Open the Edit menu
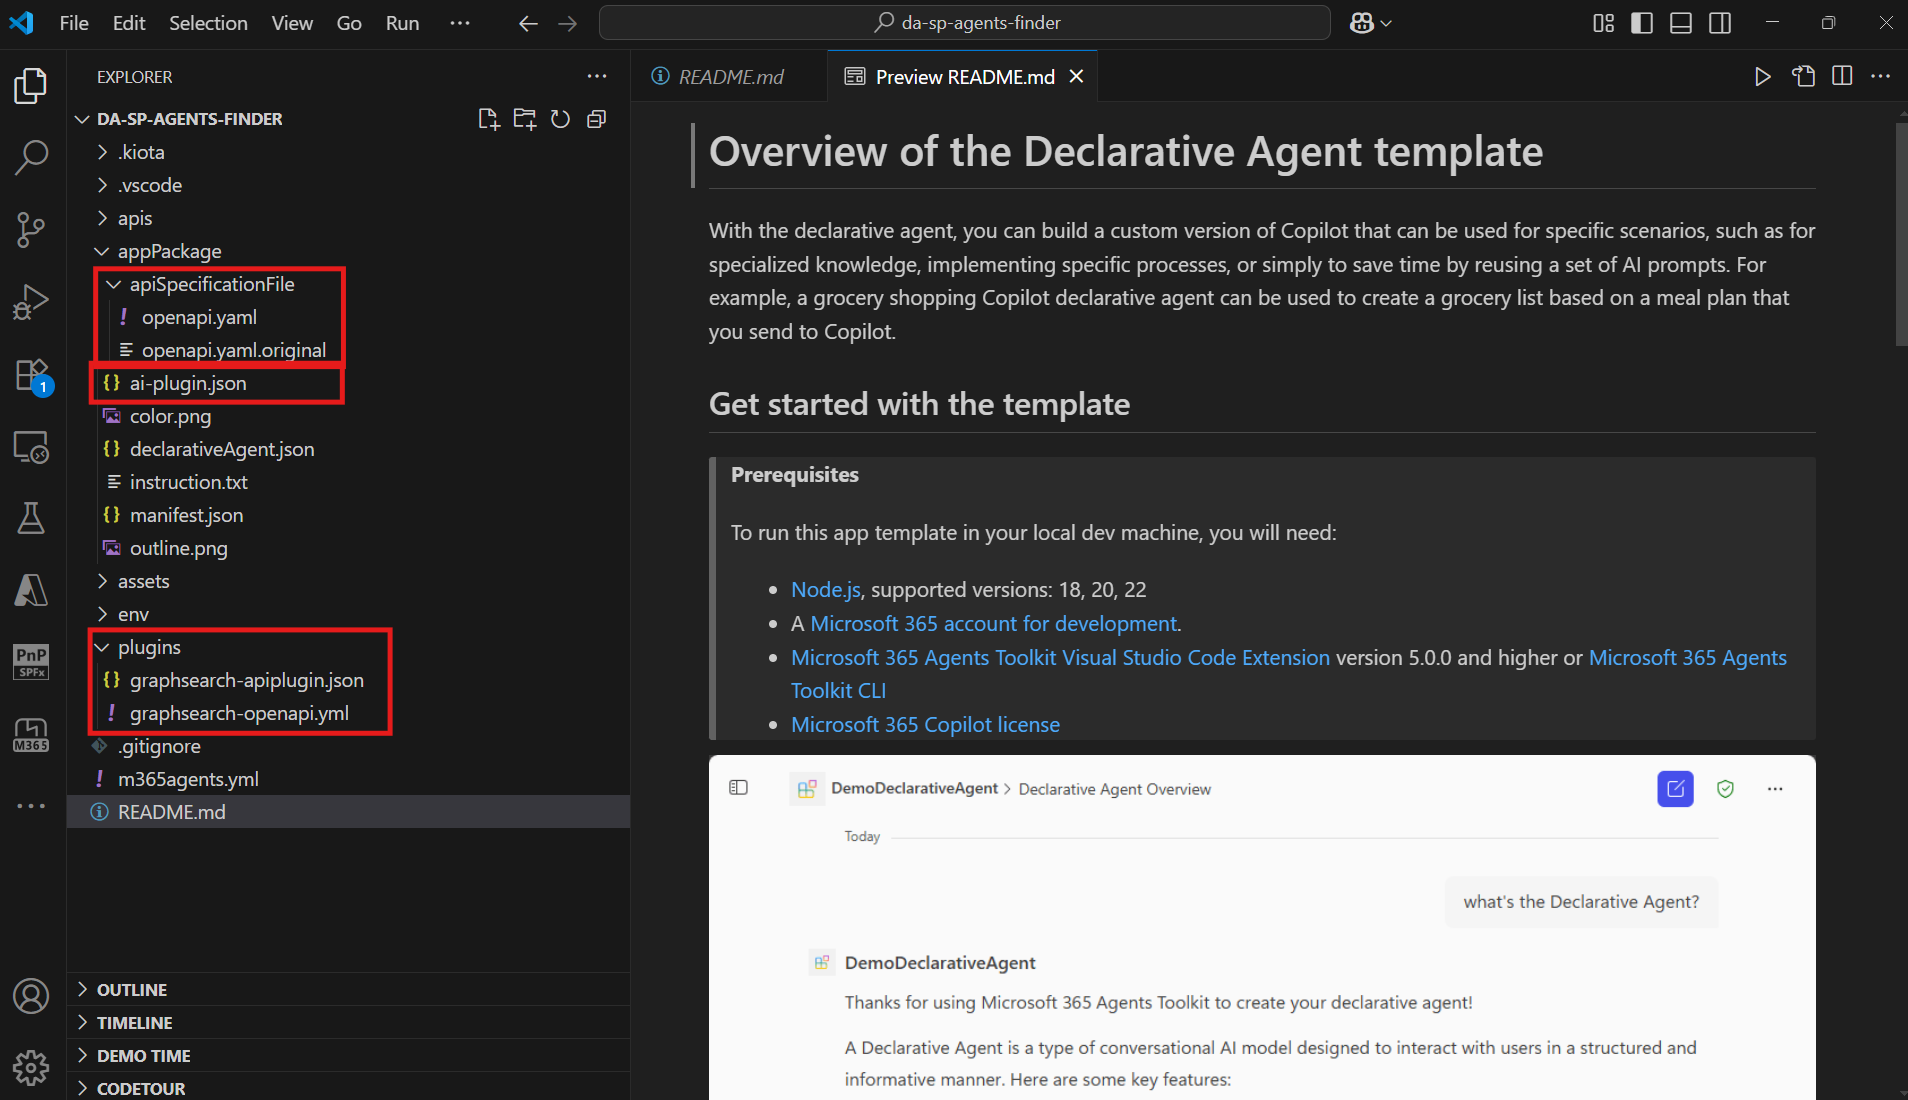 tap(129, 23)
